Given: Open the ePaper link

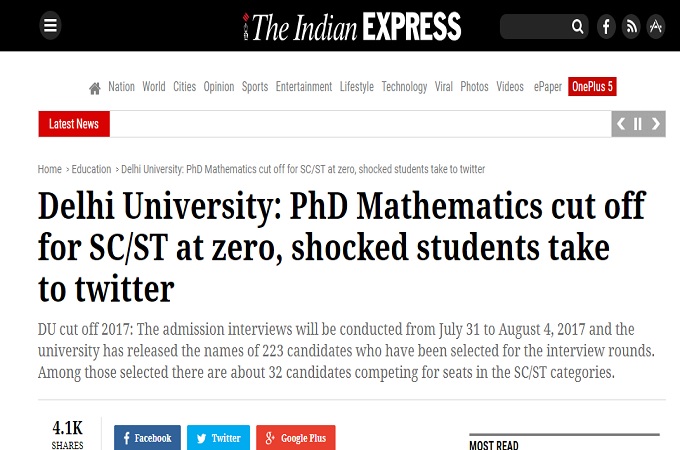Looking at the screenshot, I should pos(547,87).
